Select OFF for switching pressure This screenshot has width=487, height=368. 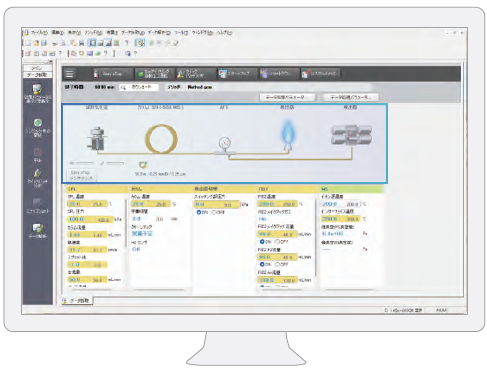click(218, 212)
